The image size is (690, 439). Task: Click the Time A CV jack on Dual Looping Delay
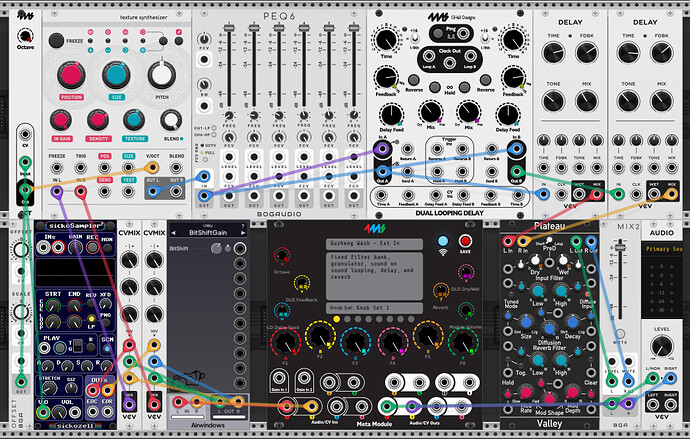[382, 195]
